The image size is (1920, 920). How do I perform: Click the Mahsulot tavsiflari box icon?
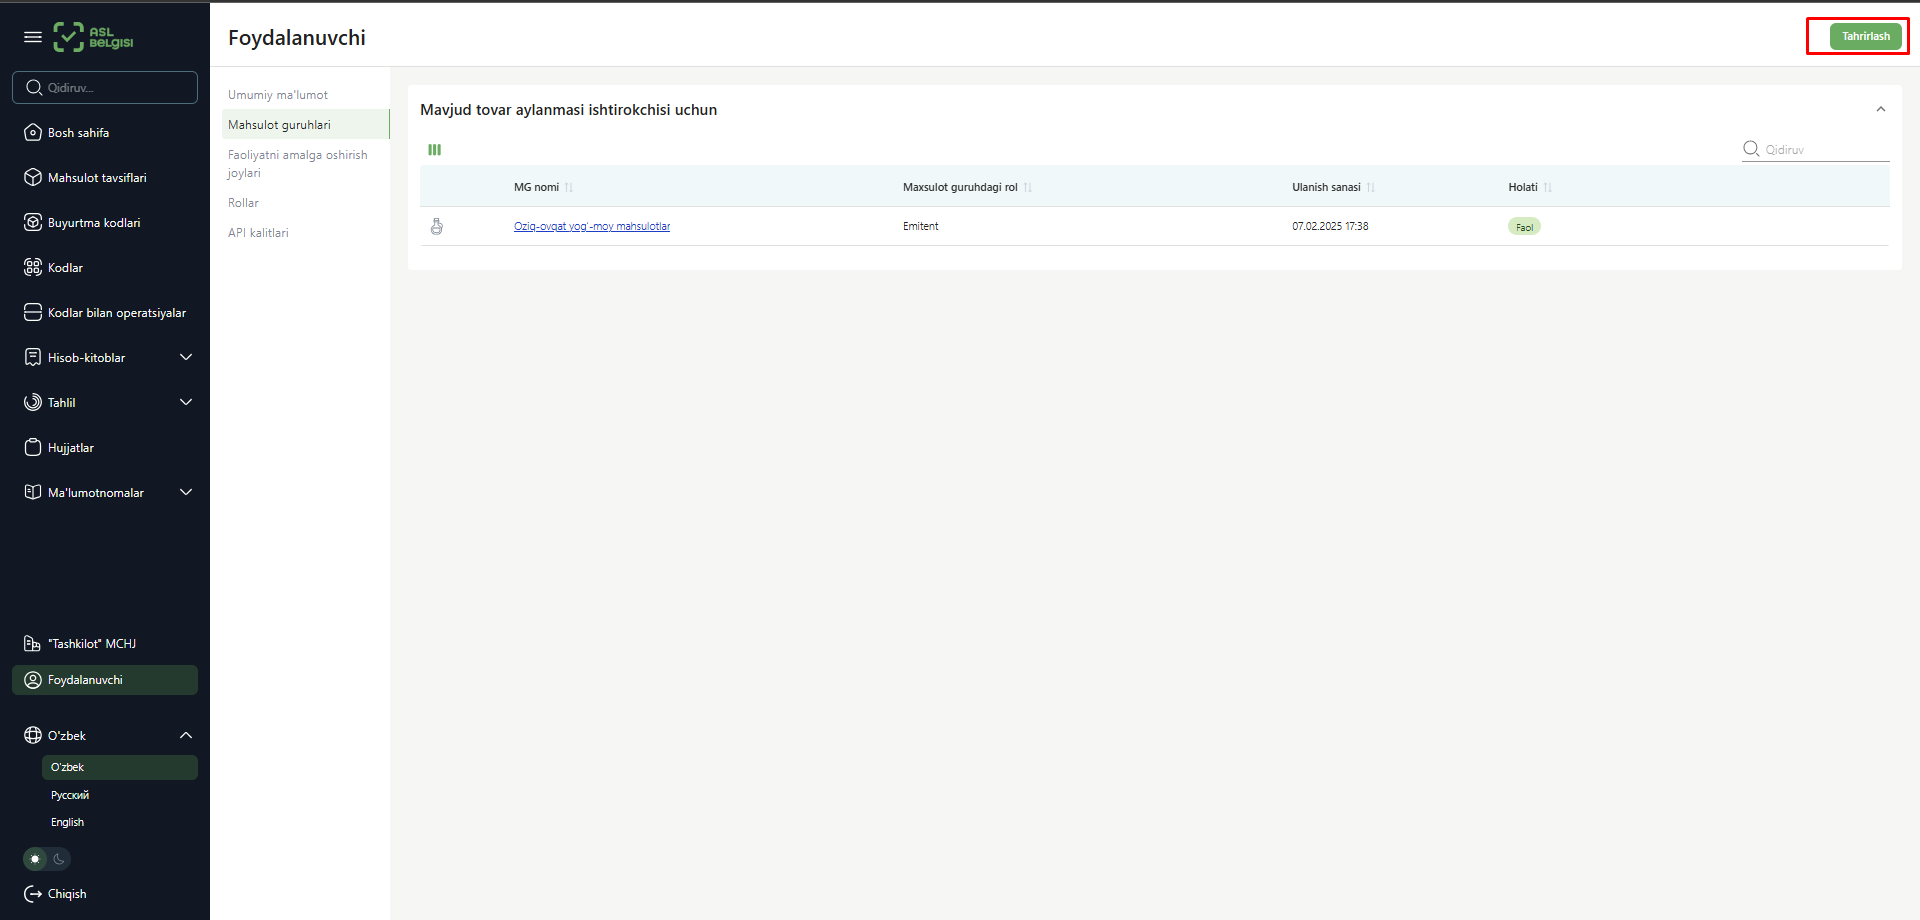(x=33, y=177)
